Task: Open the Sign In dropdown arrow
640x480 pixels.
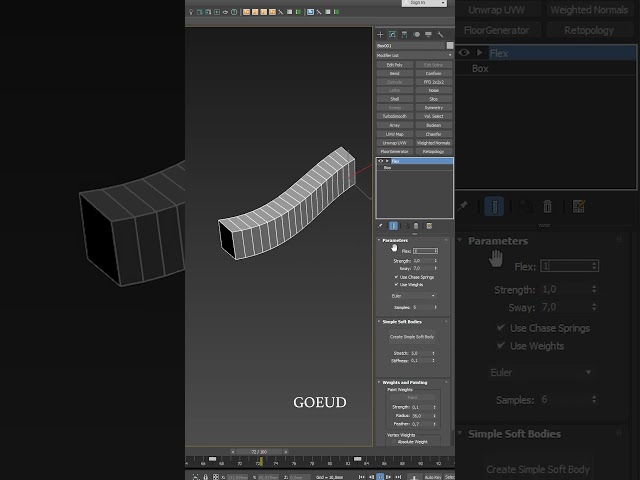Action: pos(443,3)
